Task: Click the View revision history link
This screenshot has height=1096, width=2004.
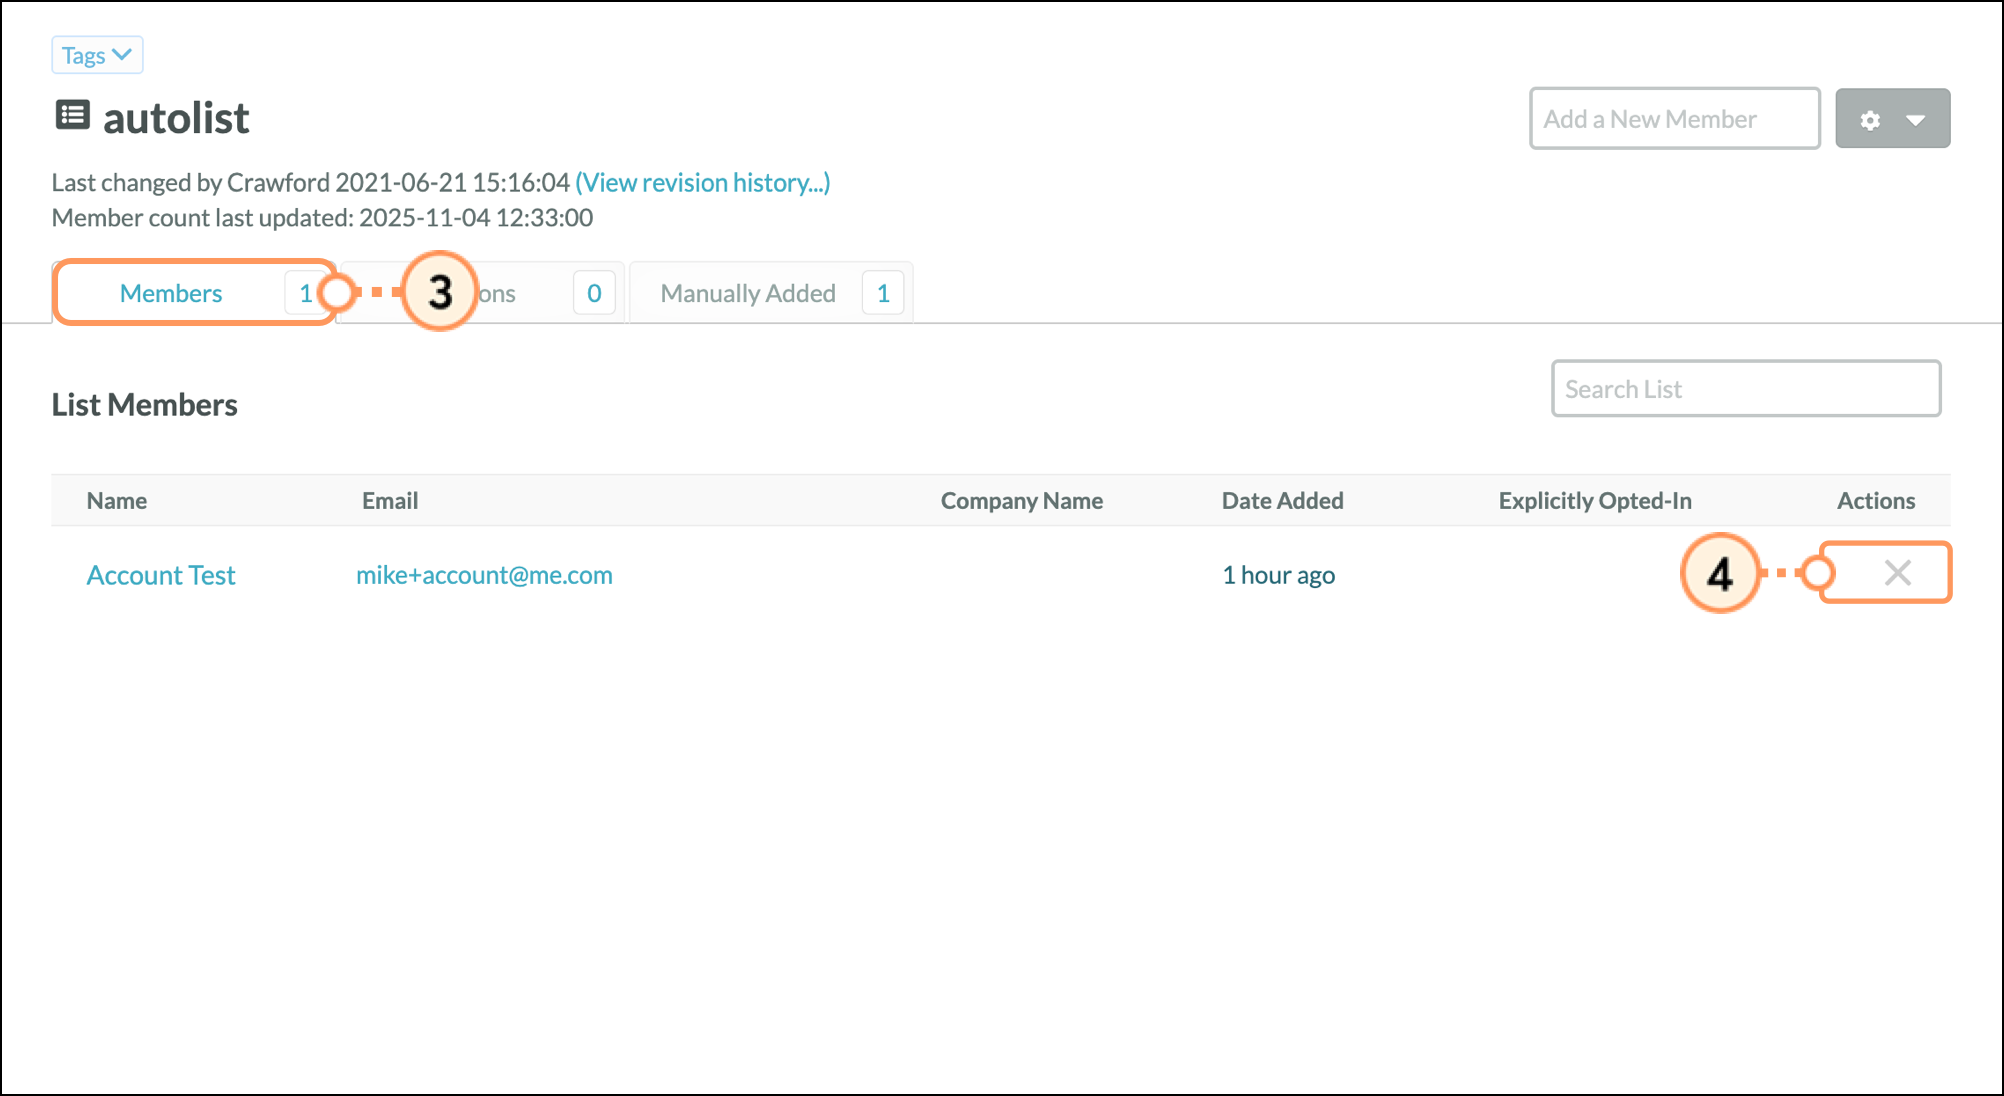Action: 702,183
